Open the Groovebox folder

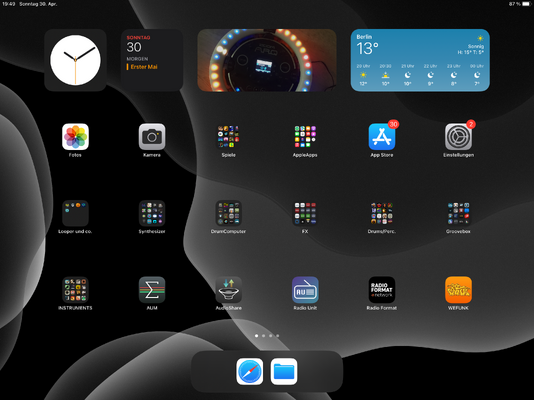tap(458, 213)
